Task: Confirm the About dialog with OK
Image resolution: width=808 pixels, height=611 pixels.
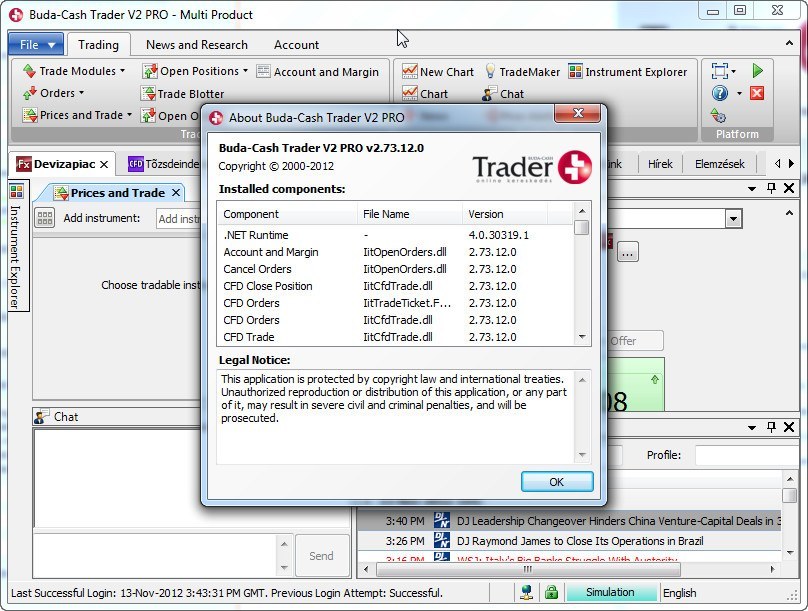Action: click(557, 481)
